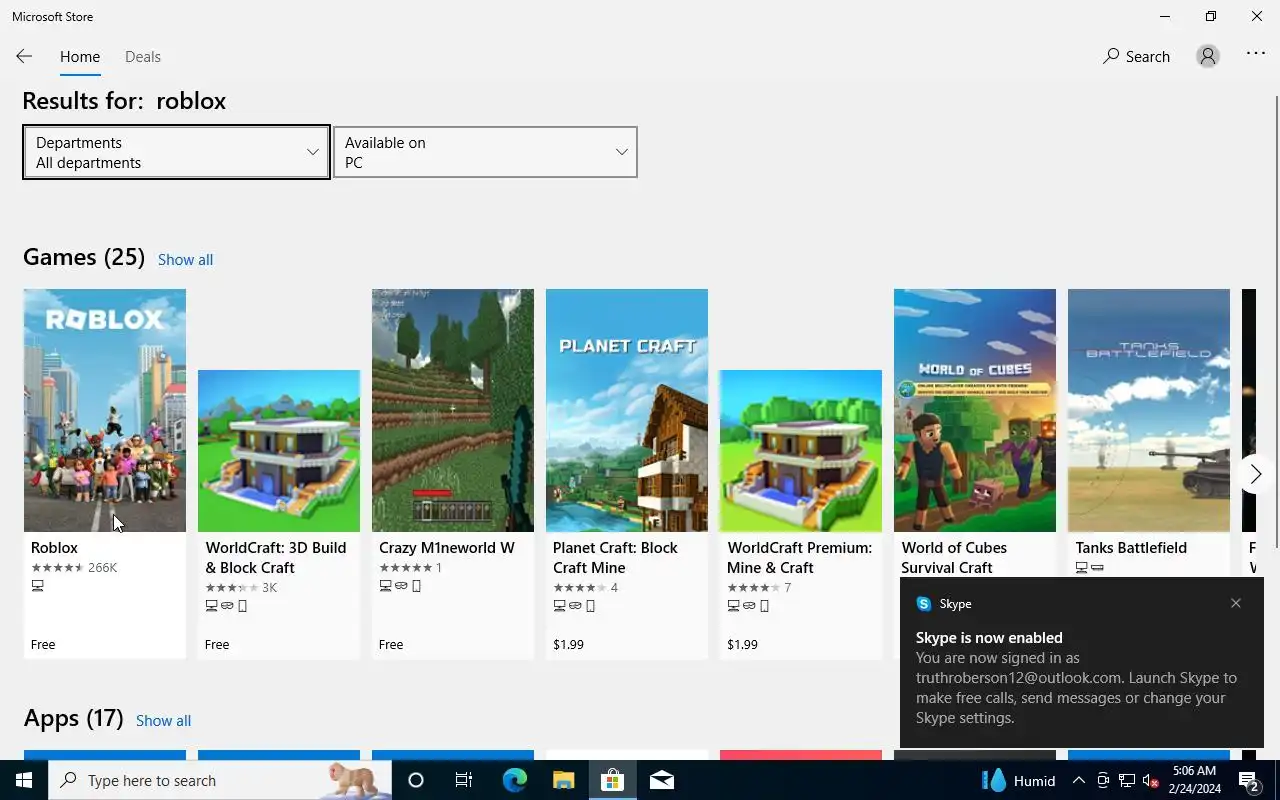
Task: Open the Search box in Store
Action: [1136, 57]
